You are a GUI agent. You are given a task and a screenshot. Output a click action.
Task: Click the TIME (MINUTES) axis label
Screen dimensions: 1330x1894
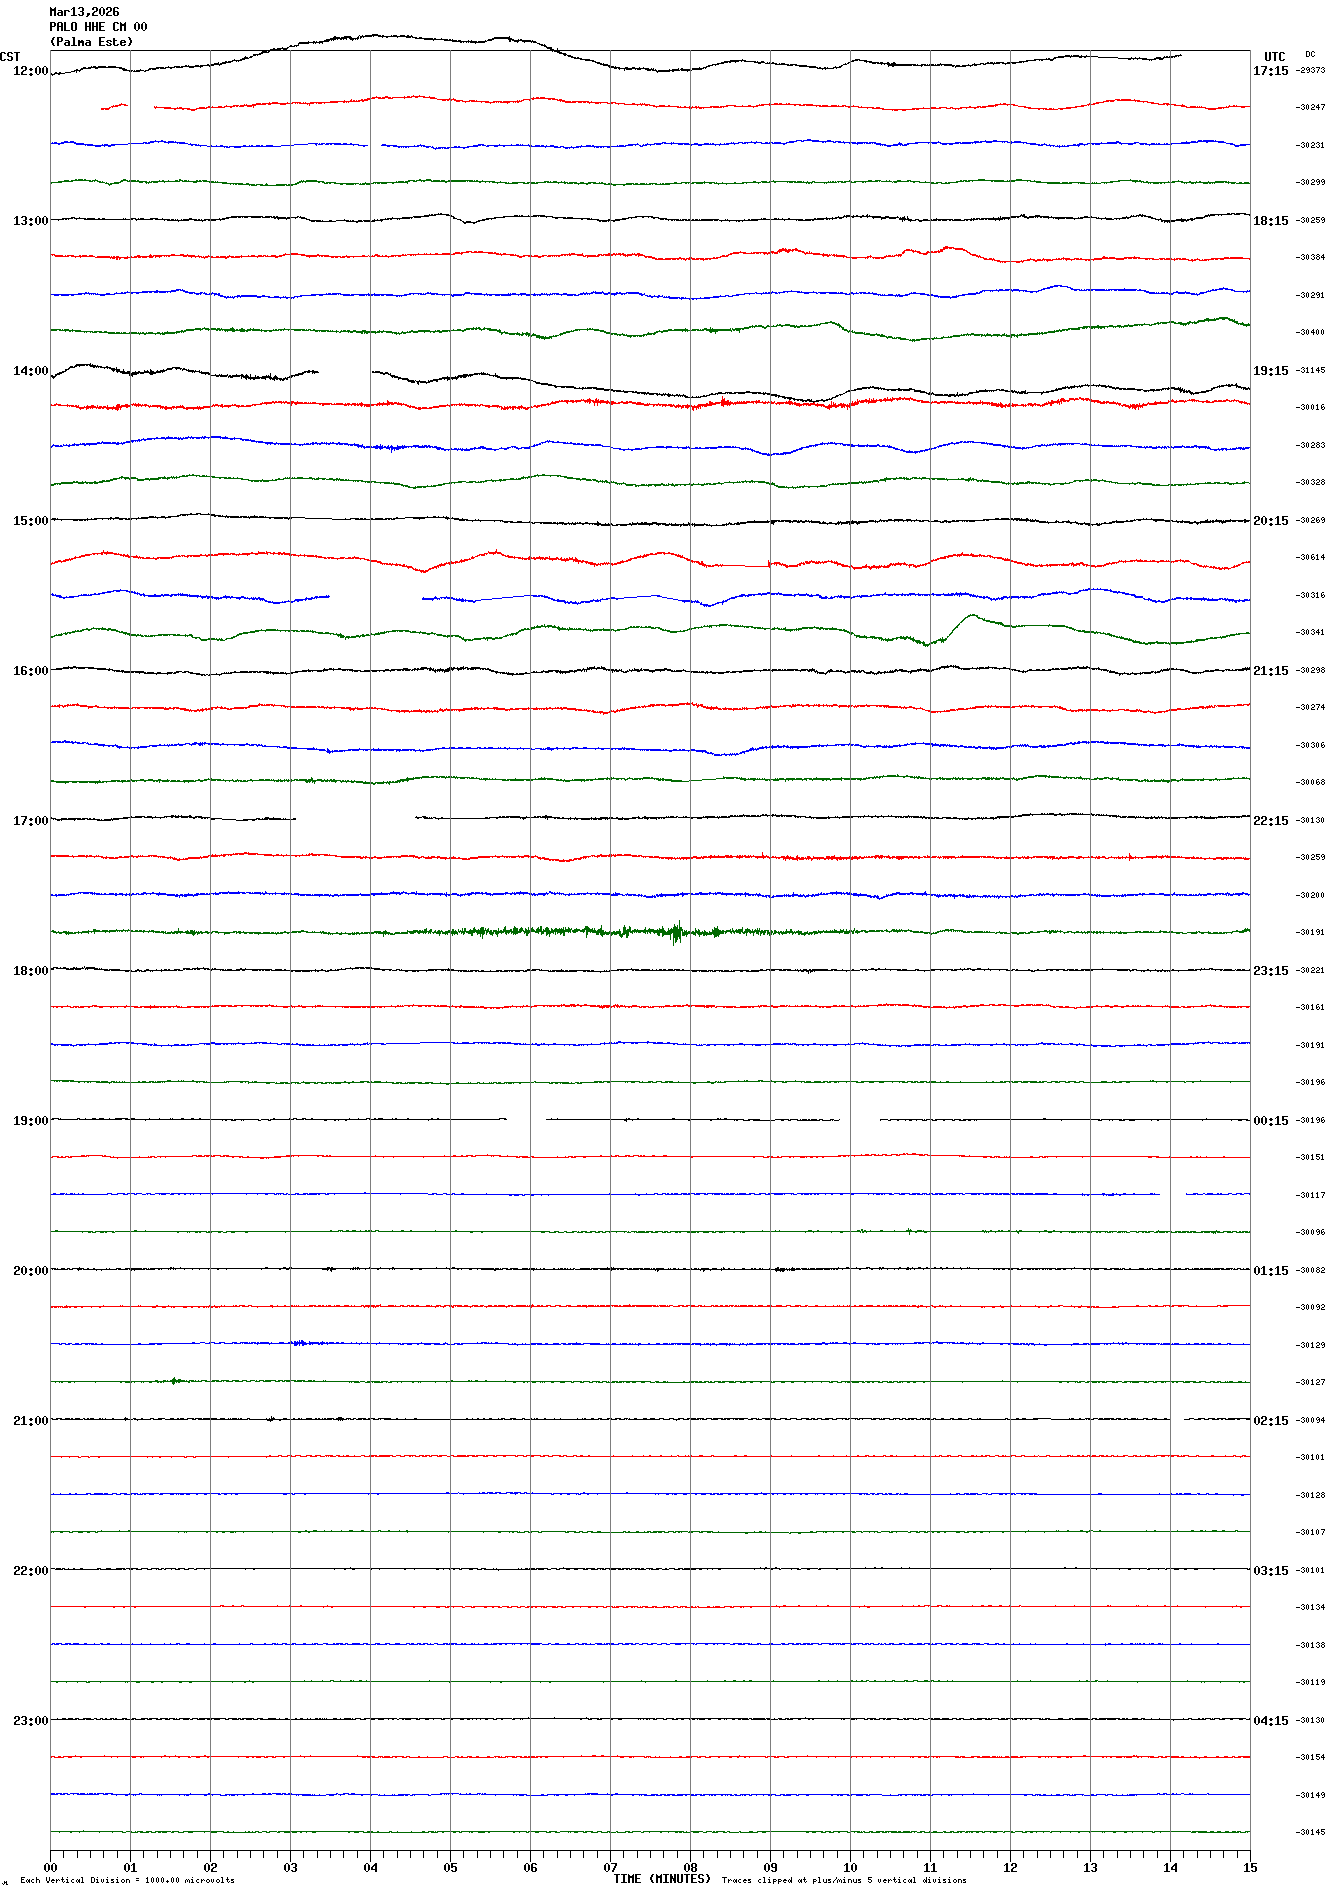[662, 1879]
